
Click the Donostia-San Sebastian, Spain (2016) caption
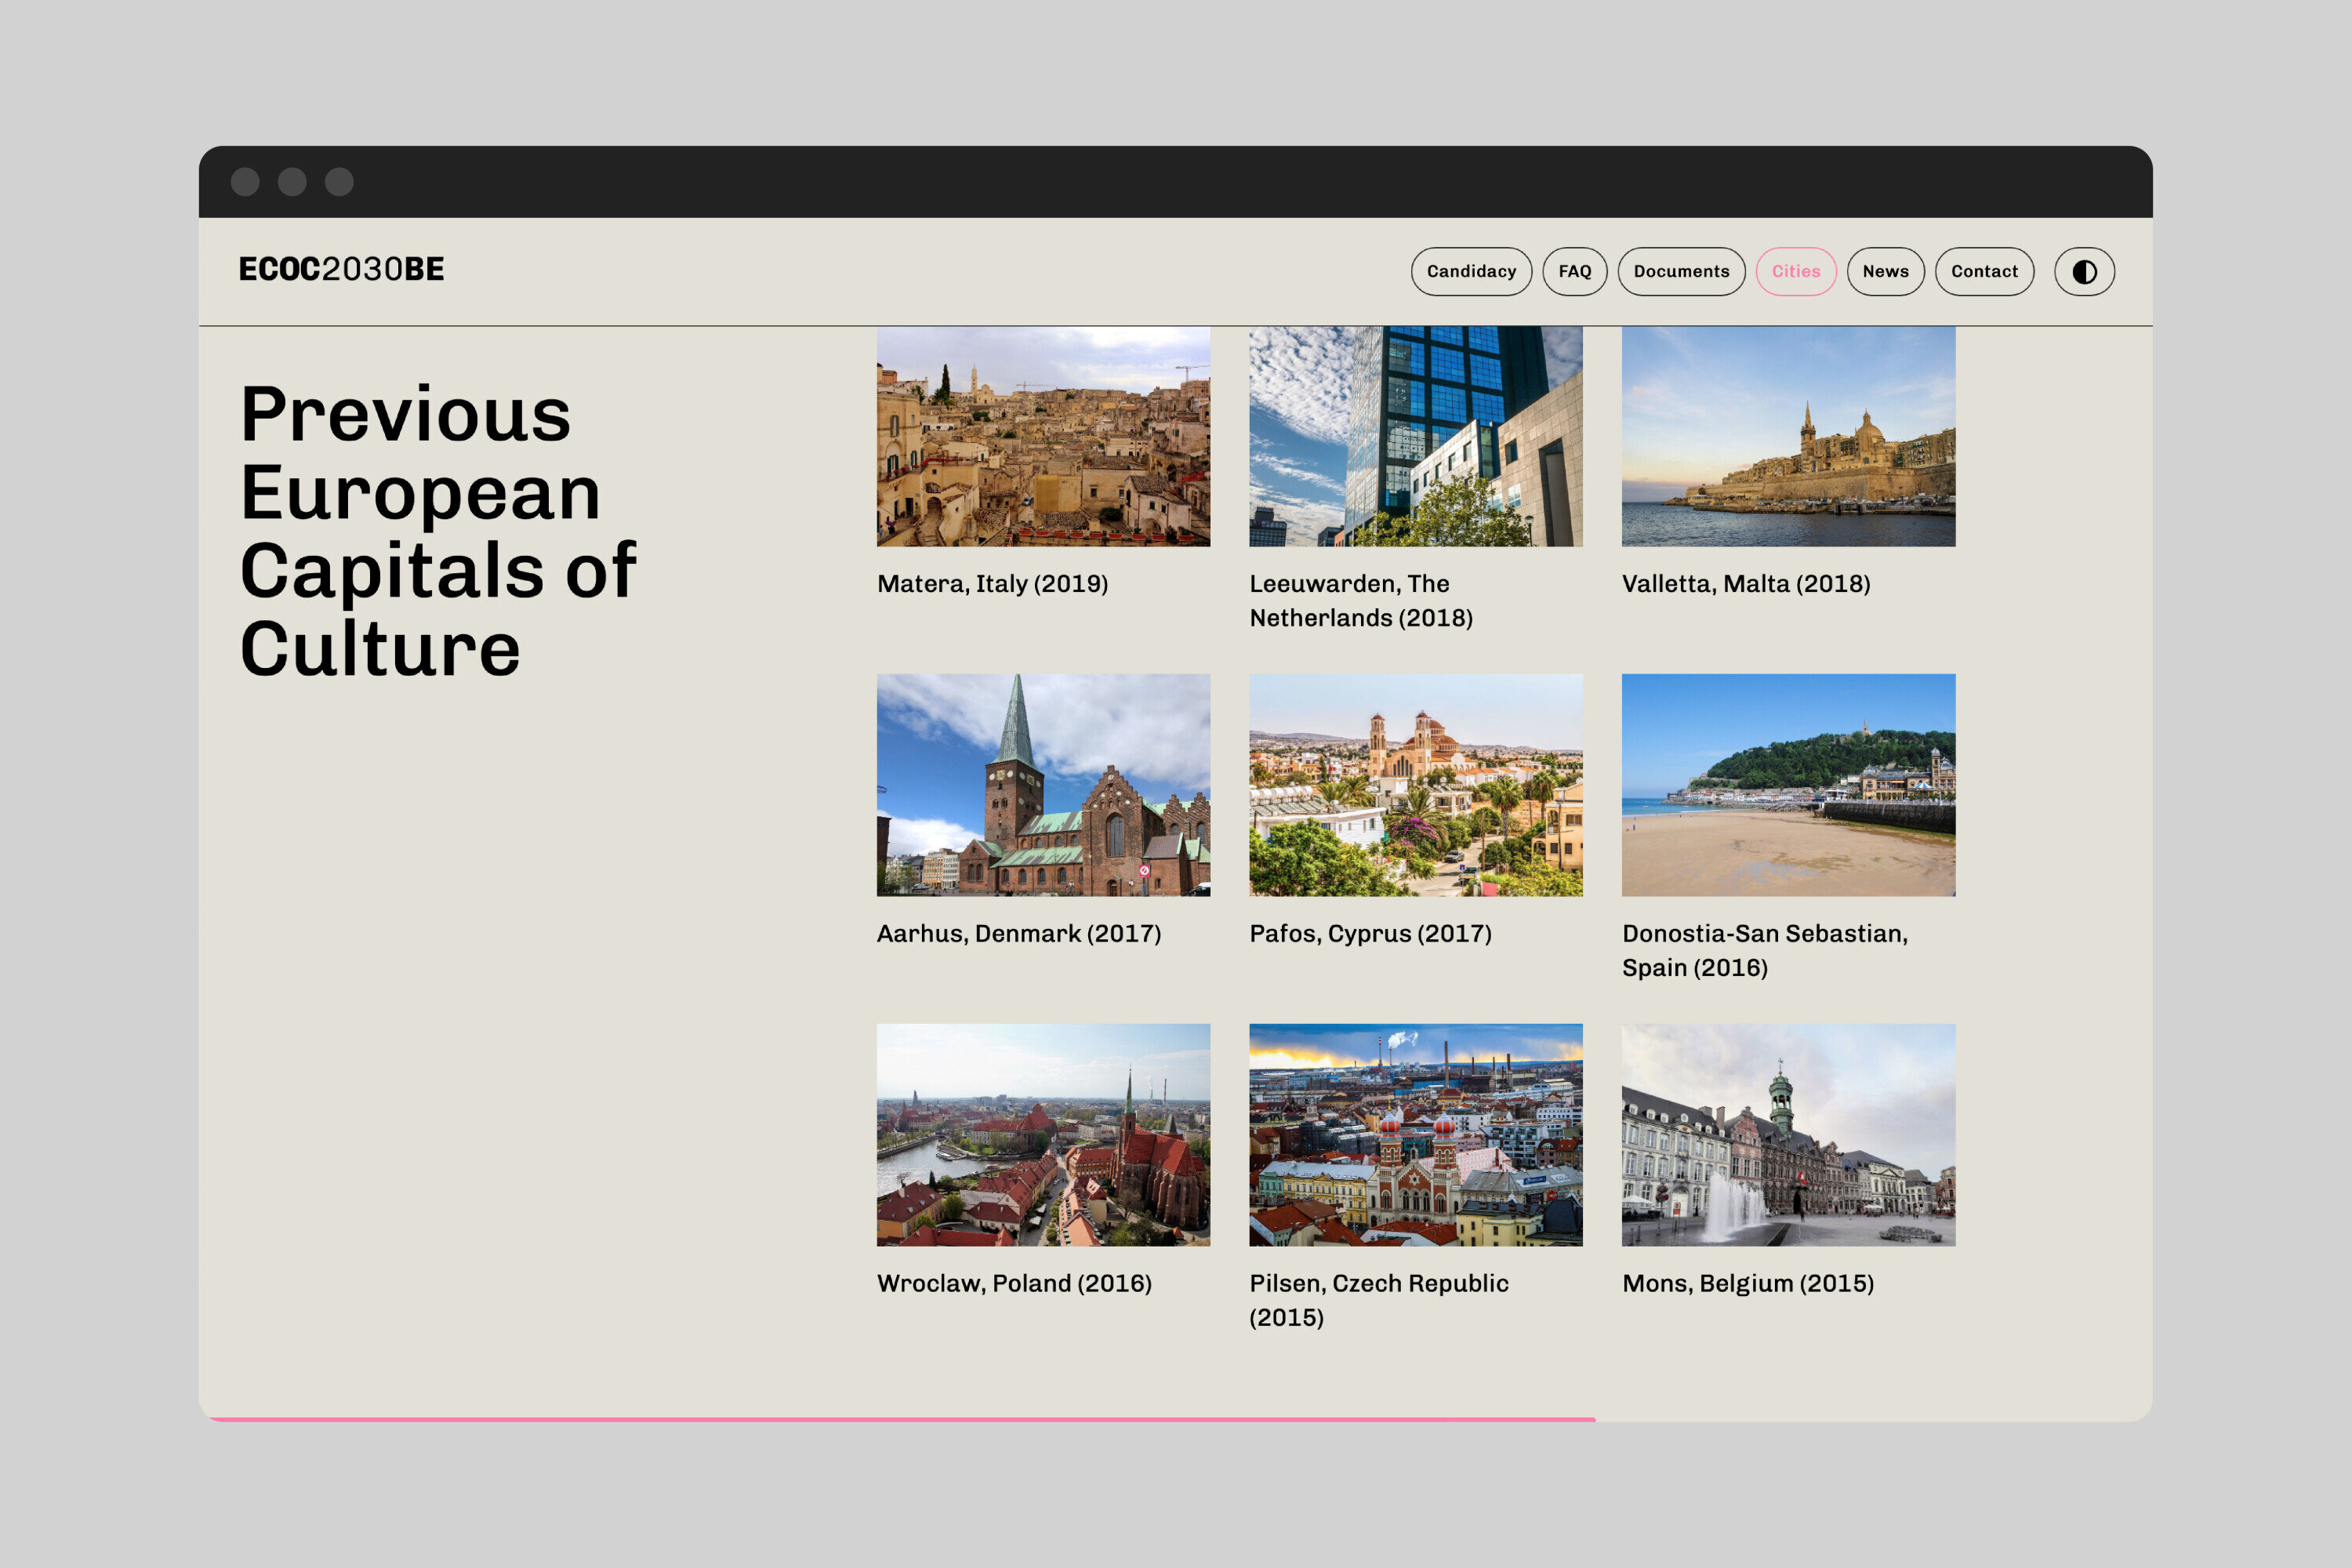(1765, 951)
